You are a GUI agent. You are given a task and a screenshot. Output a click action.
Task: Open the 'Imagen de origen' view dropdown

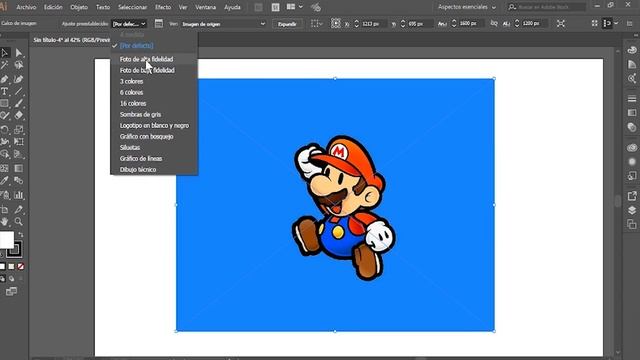click(x=223, y=24)
